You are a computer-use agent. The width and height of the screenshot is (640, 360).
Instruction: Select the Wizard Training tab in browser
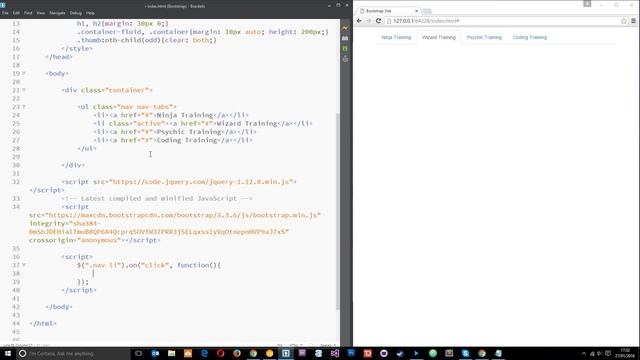click(x=439, y=37)
